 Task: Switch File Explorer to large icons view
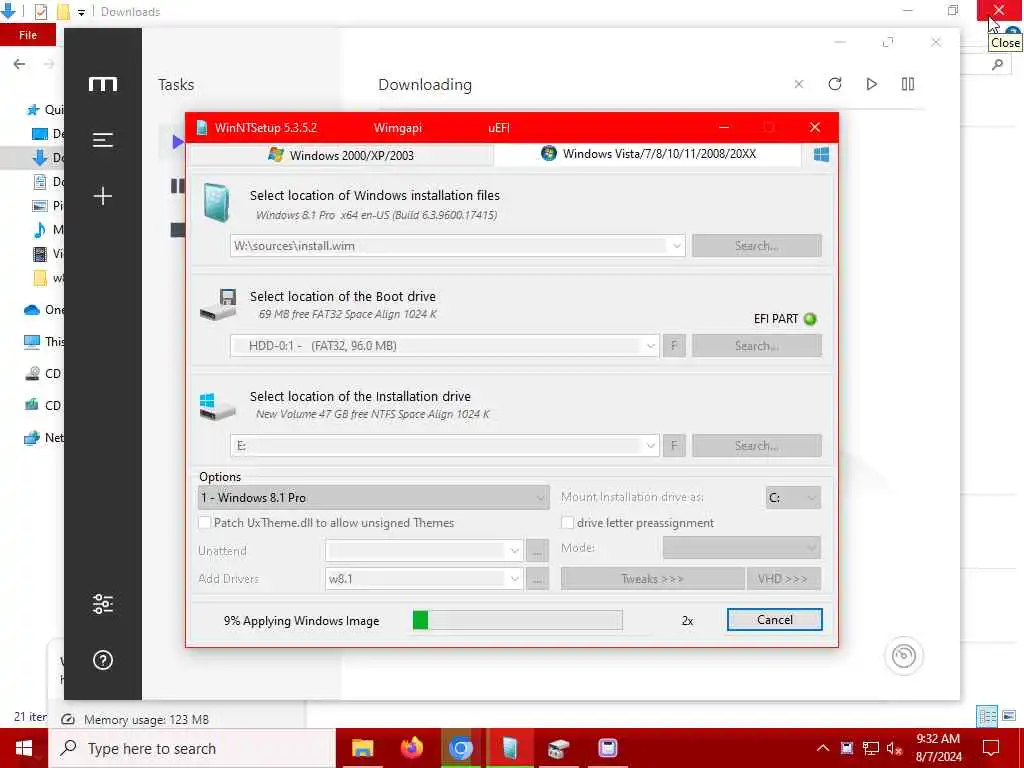pyautogui.click(x=1009, y=716)
